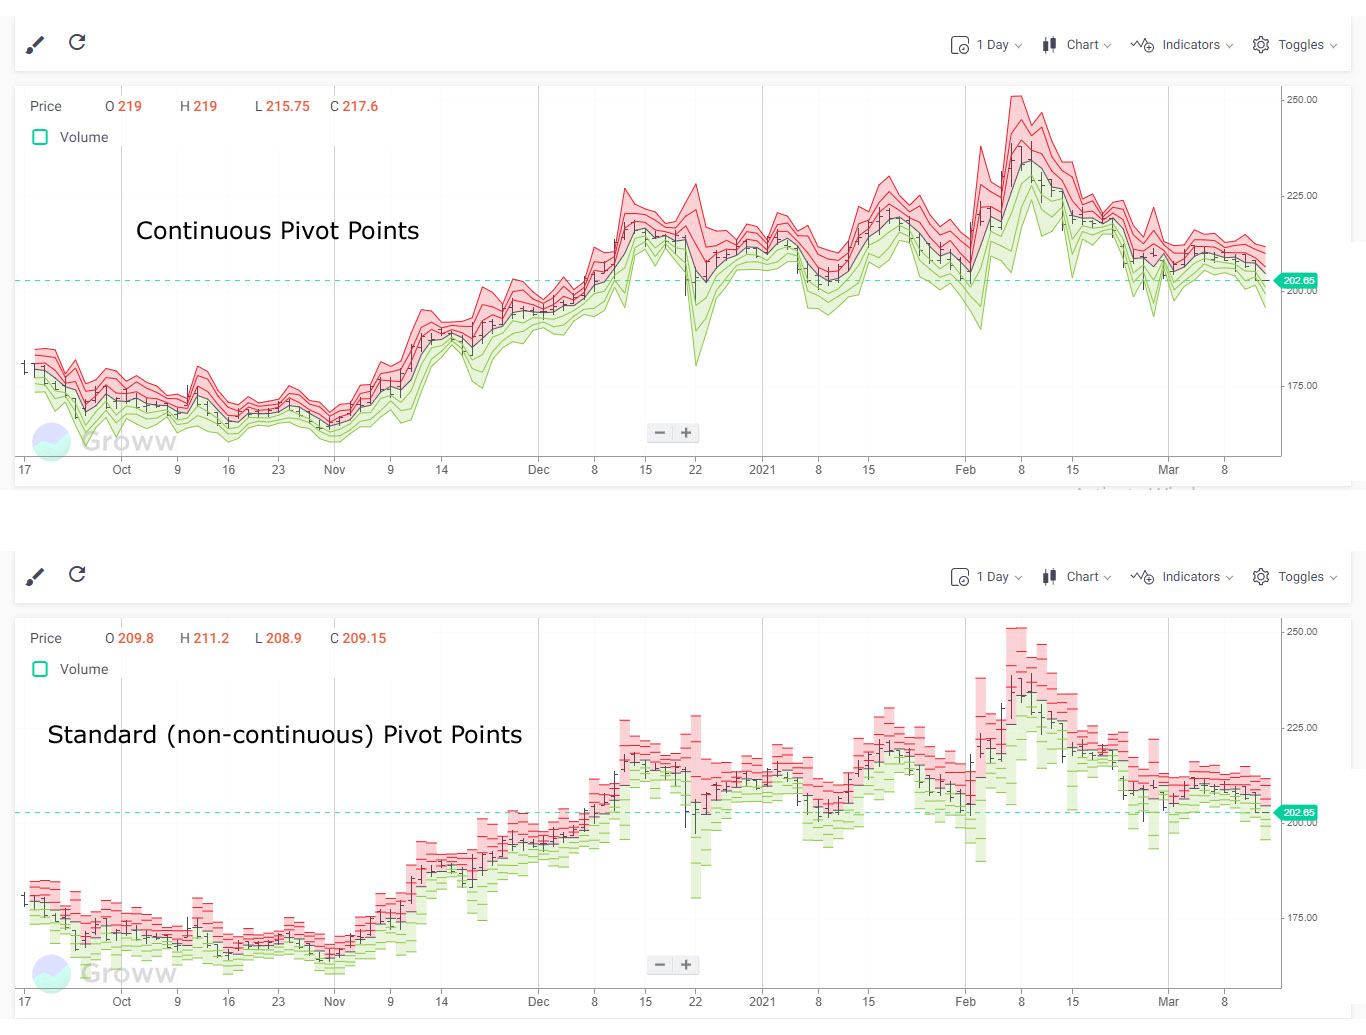This screenshot has width=1366, height=1035.
Task: Enable the Volume checkbox on Standard chart
Action: point(39,669)
